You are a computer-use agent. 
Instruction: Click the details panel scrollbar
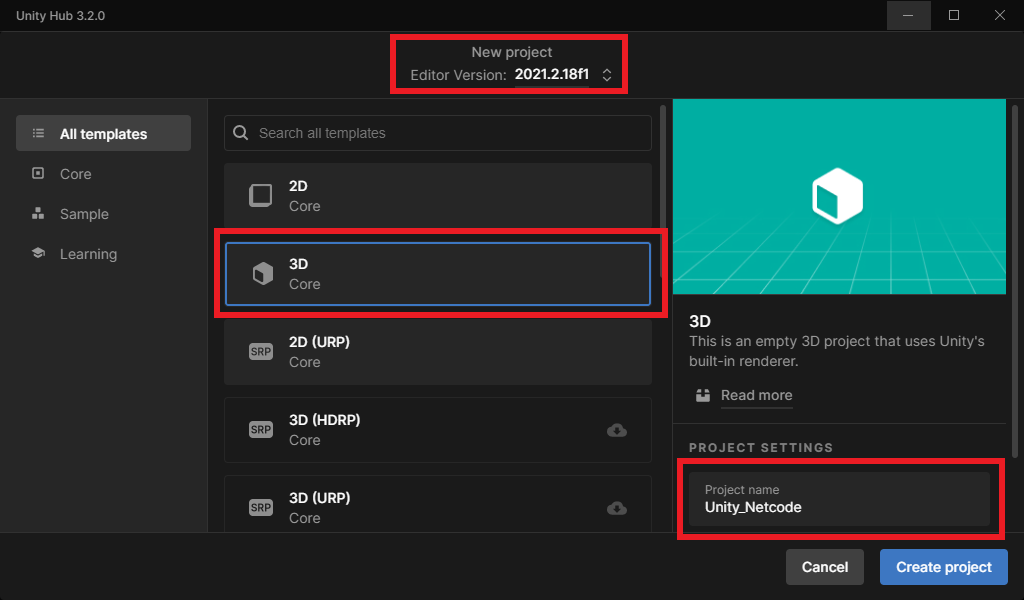(x=1014, y=281)
